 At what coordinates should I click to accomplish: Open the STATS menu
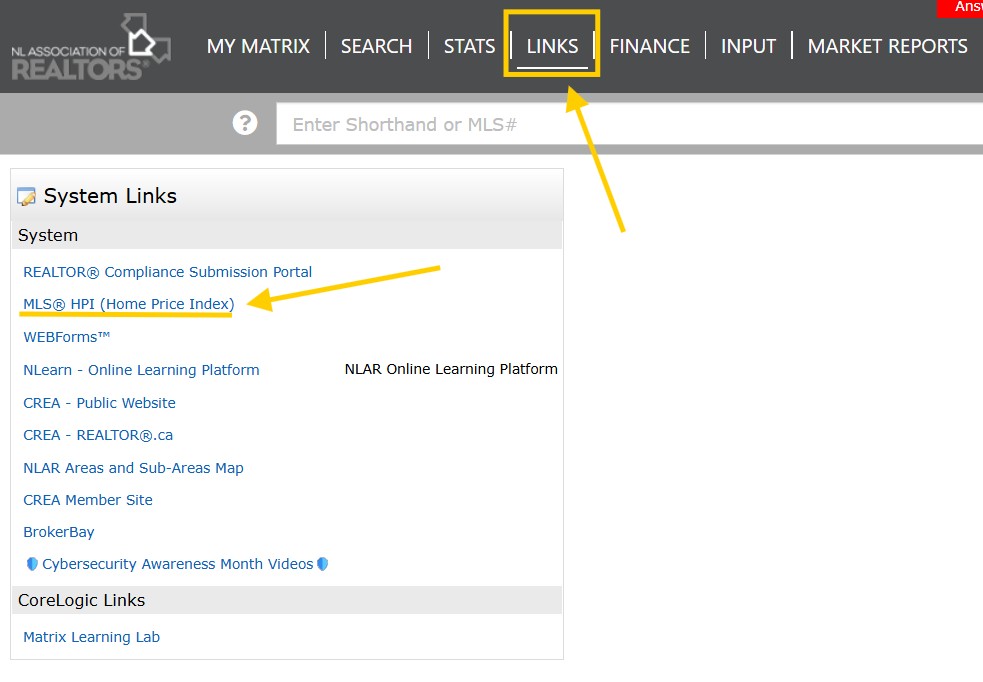coord(470,46)
